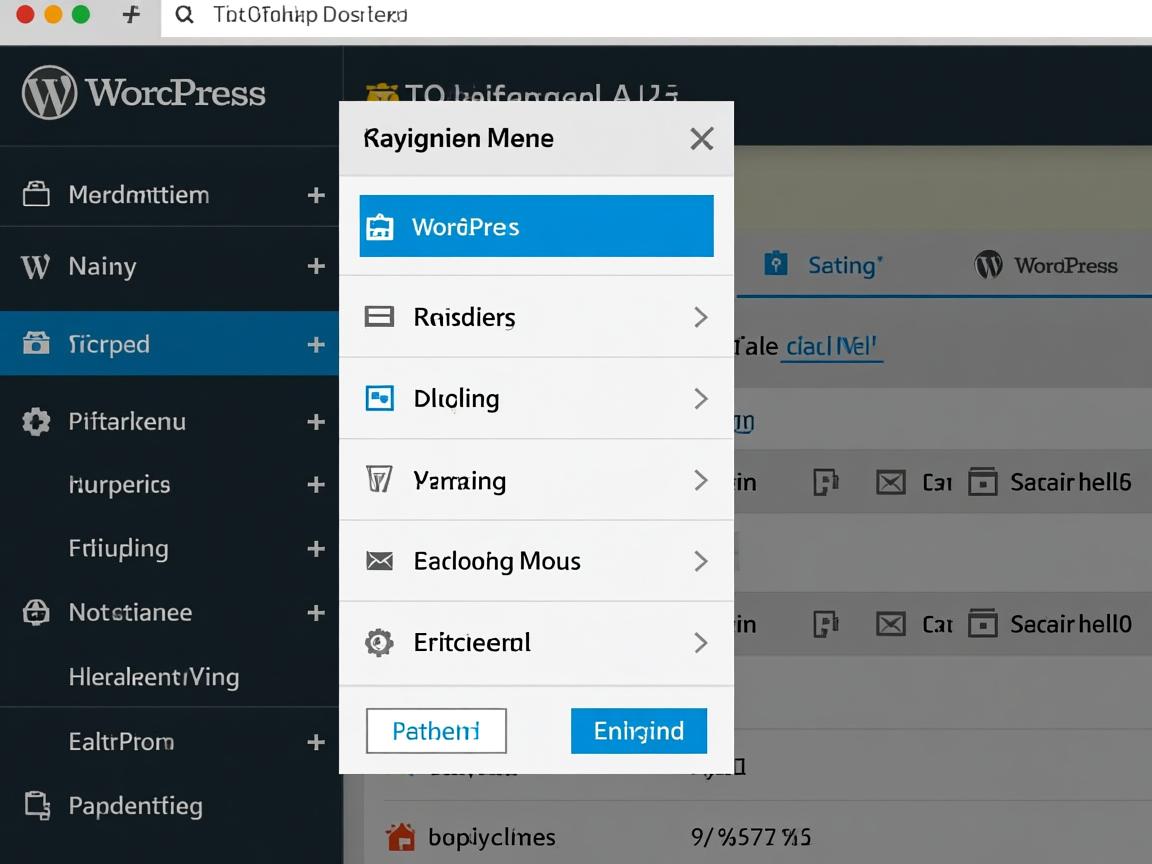1152x864 pixels.
Task: Open the Dlioling submenu arrow
Action: pos(701,398)
